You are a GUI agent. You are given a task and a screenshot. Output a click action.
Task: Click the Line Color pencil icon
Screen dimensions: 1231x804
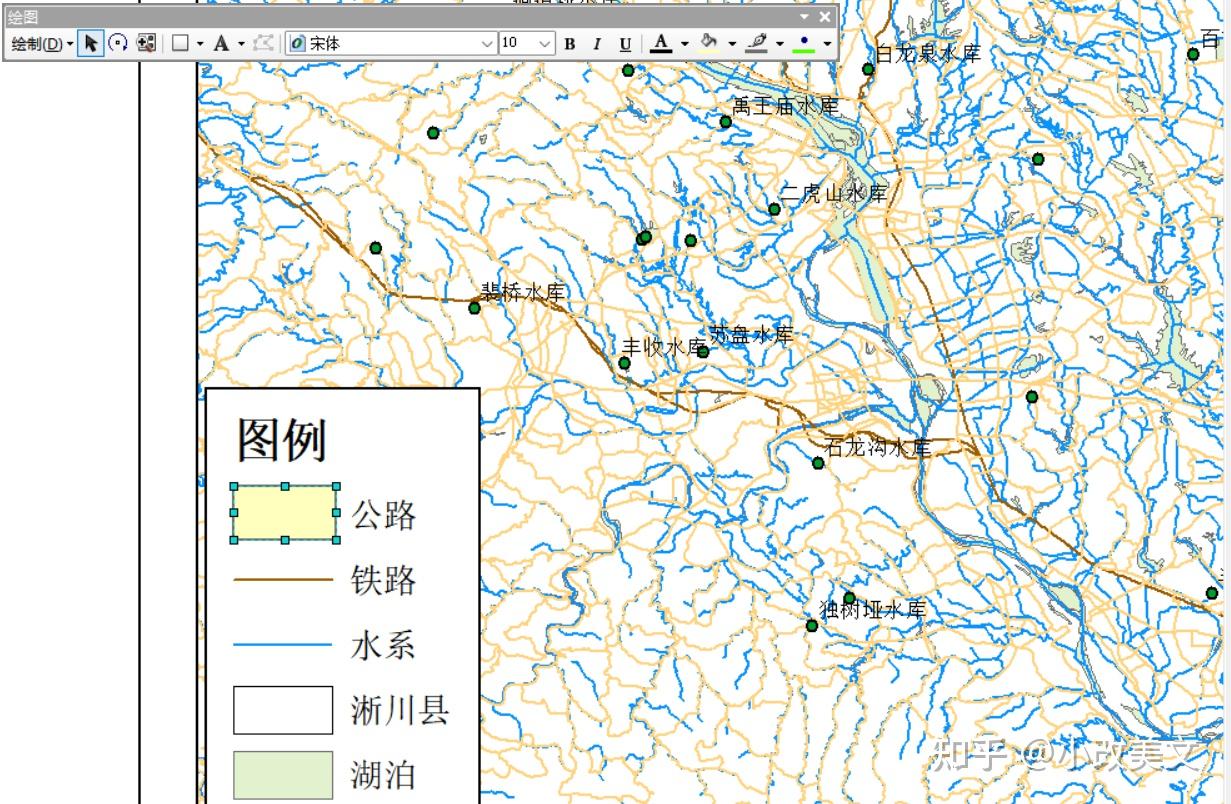[755, 44]
